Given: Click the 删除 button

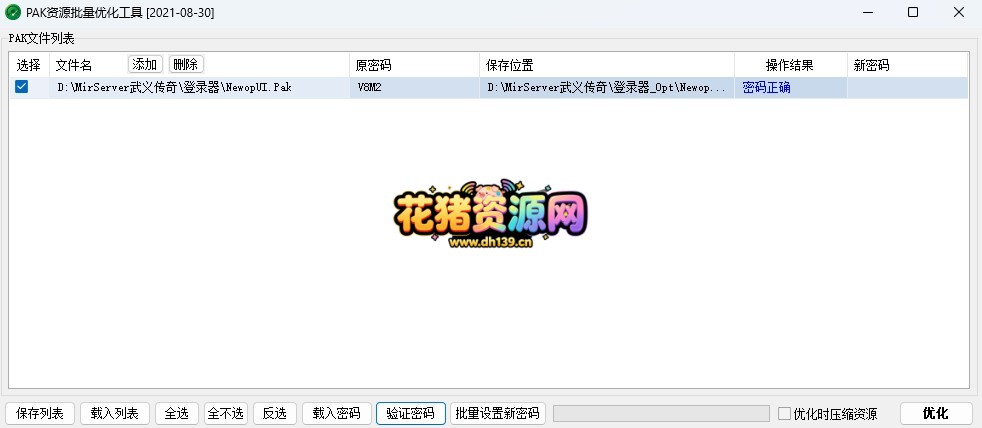Looking at the screenshot, I should pos(186,64).
